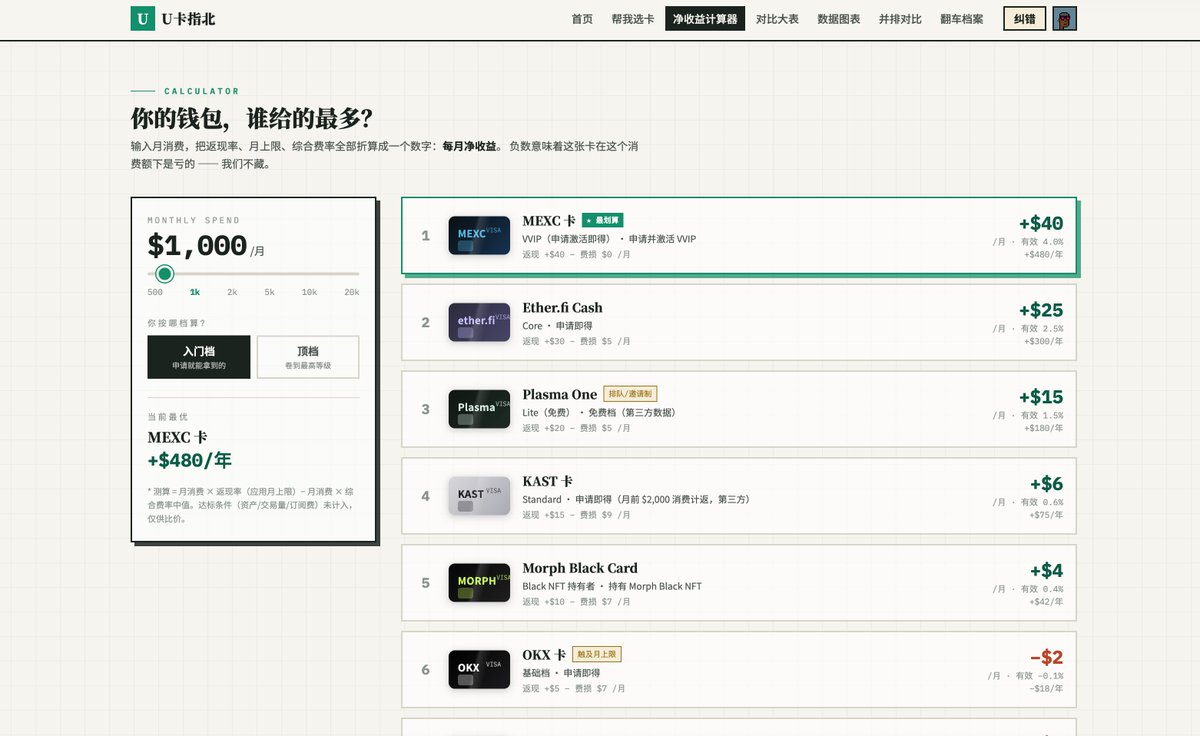Image resolution: width=1200 pixels, height=736 pixels.
Task: Set slider to the 5k mark
Action: 270,292
